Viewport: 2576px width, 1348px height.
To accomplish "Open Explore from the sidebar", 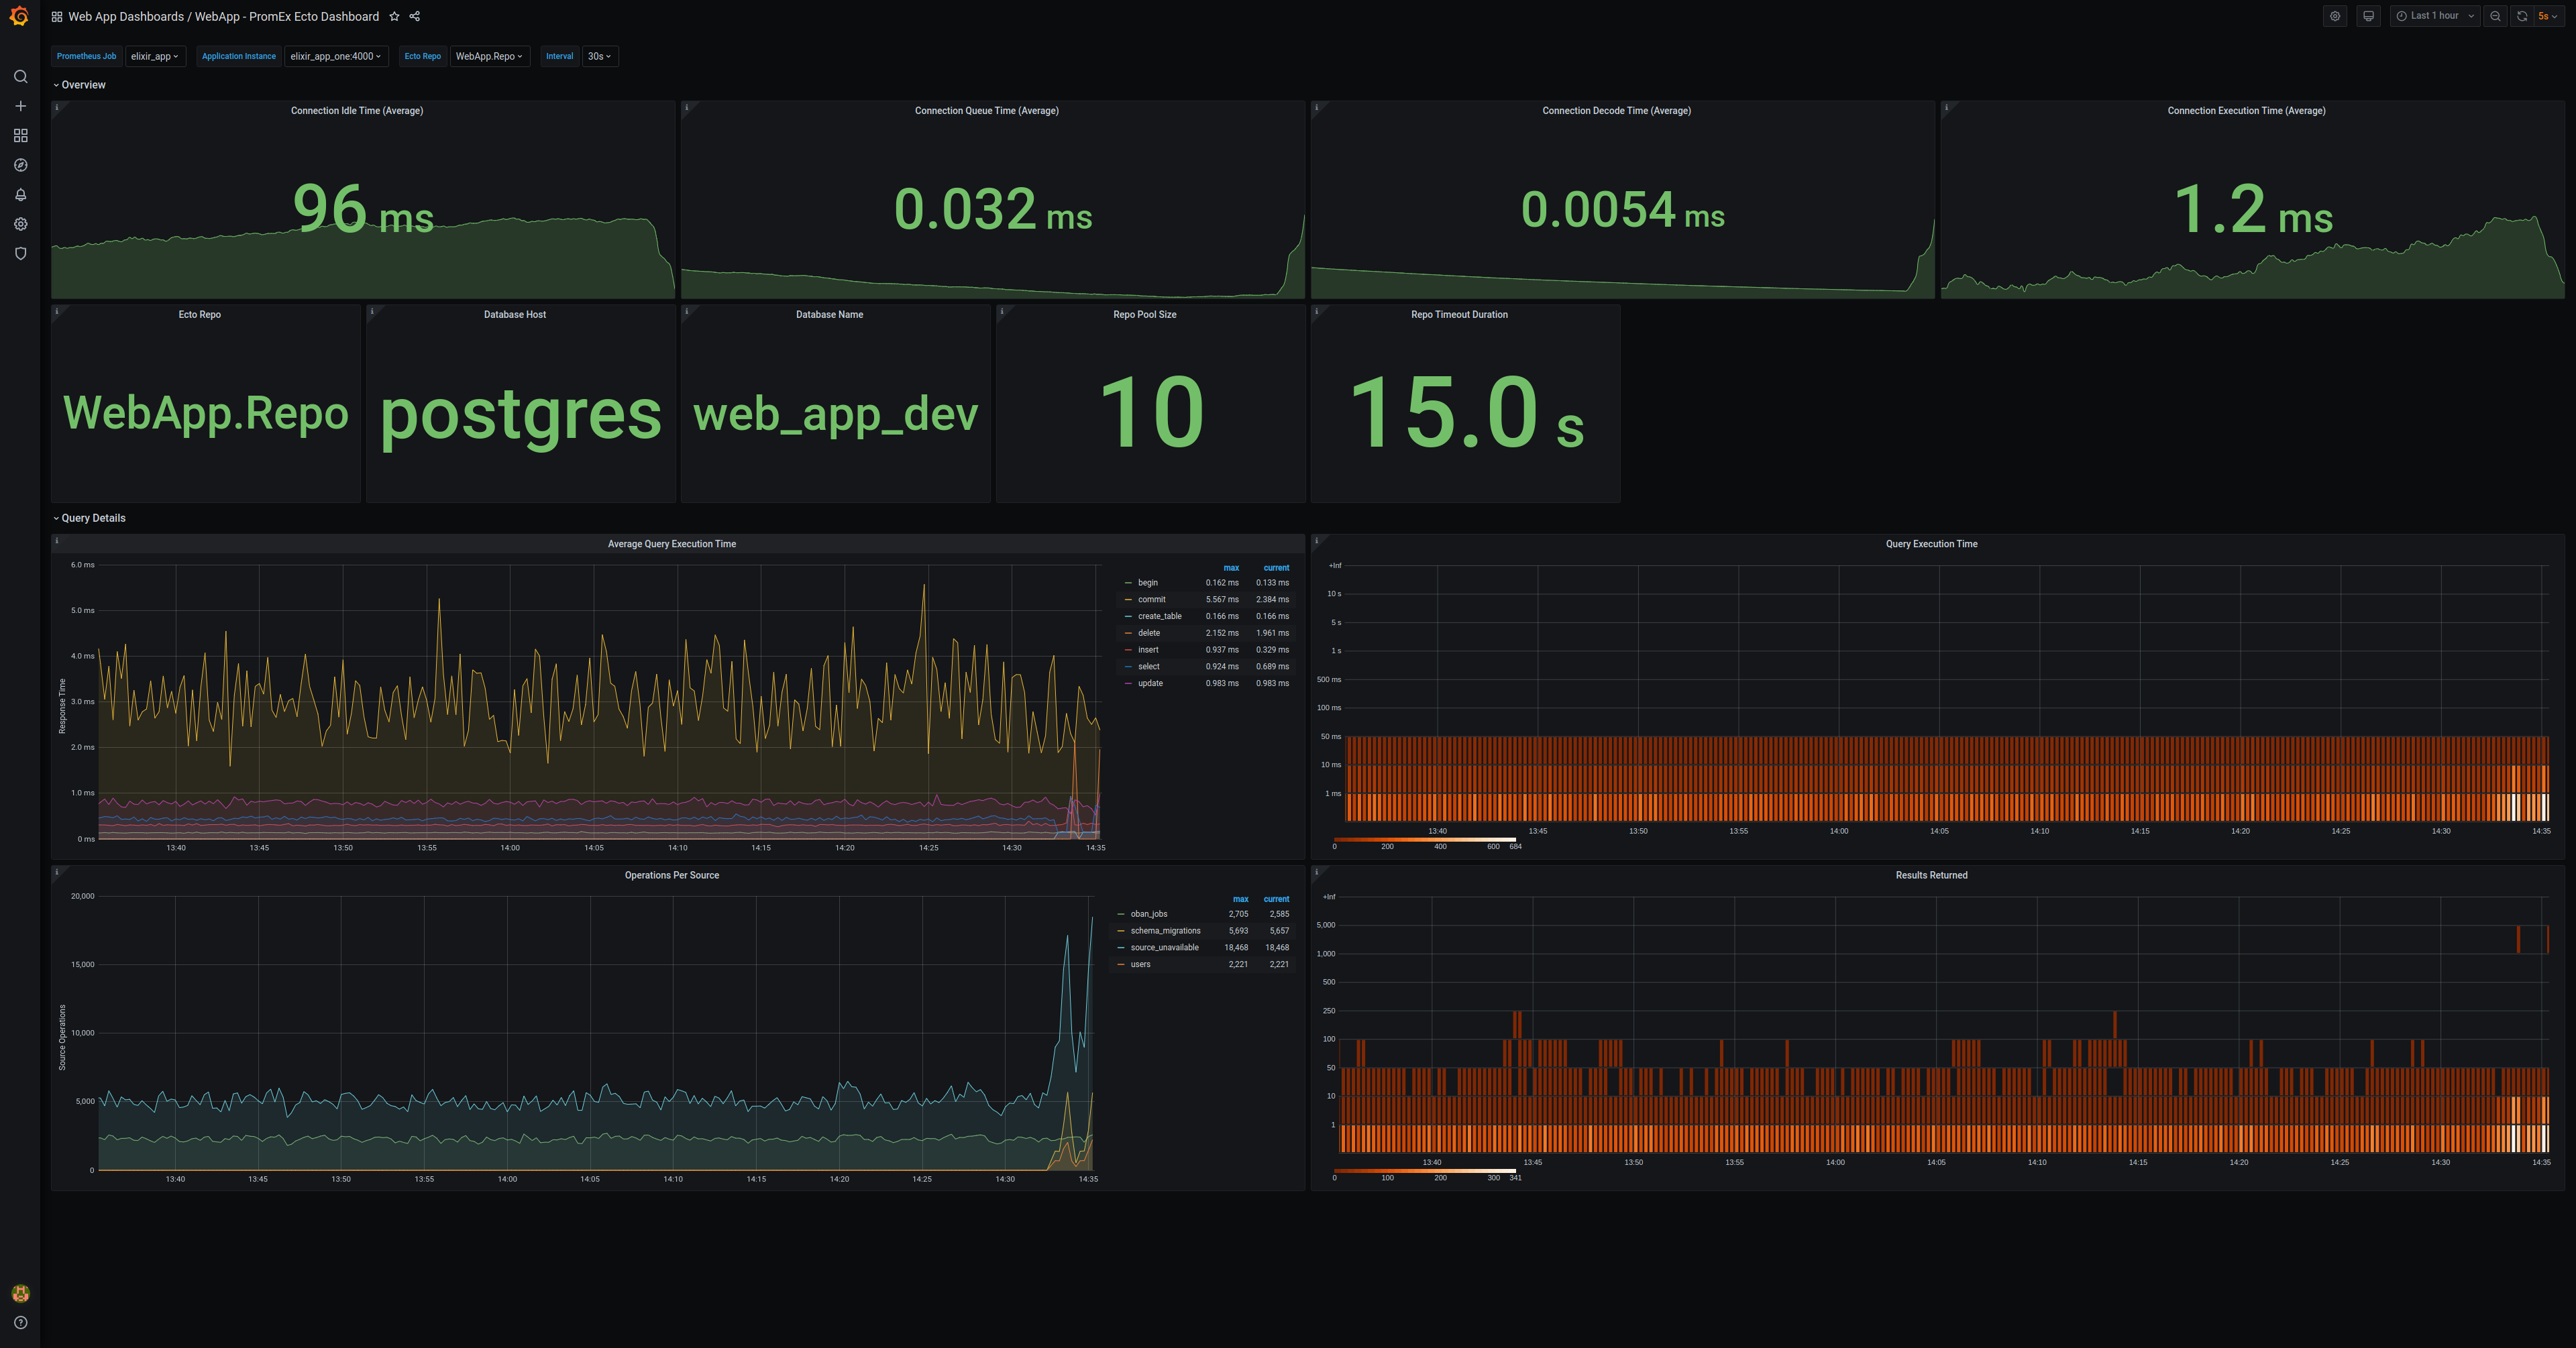I will [x=20, y=165].
